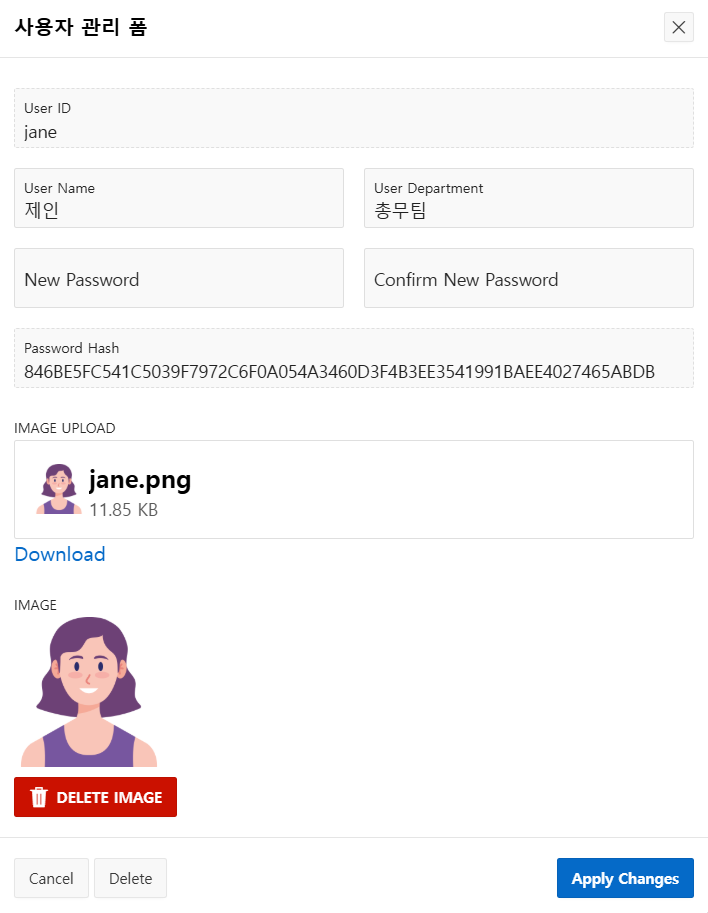Click the IMAGE UPLOAD label
708x913 pixels.
[65, 428]
